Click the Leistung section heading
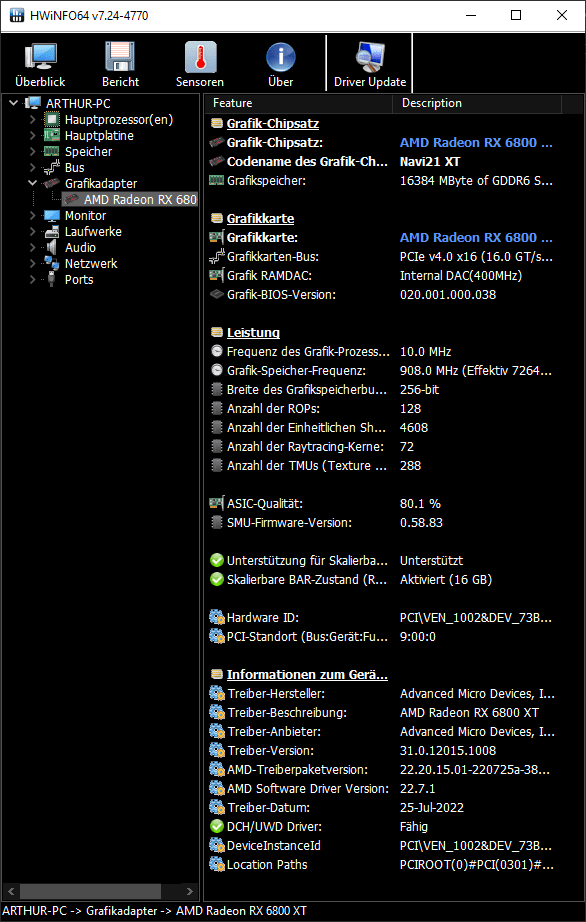The height and width of the screenshot is (922, 586). [253, 333]
